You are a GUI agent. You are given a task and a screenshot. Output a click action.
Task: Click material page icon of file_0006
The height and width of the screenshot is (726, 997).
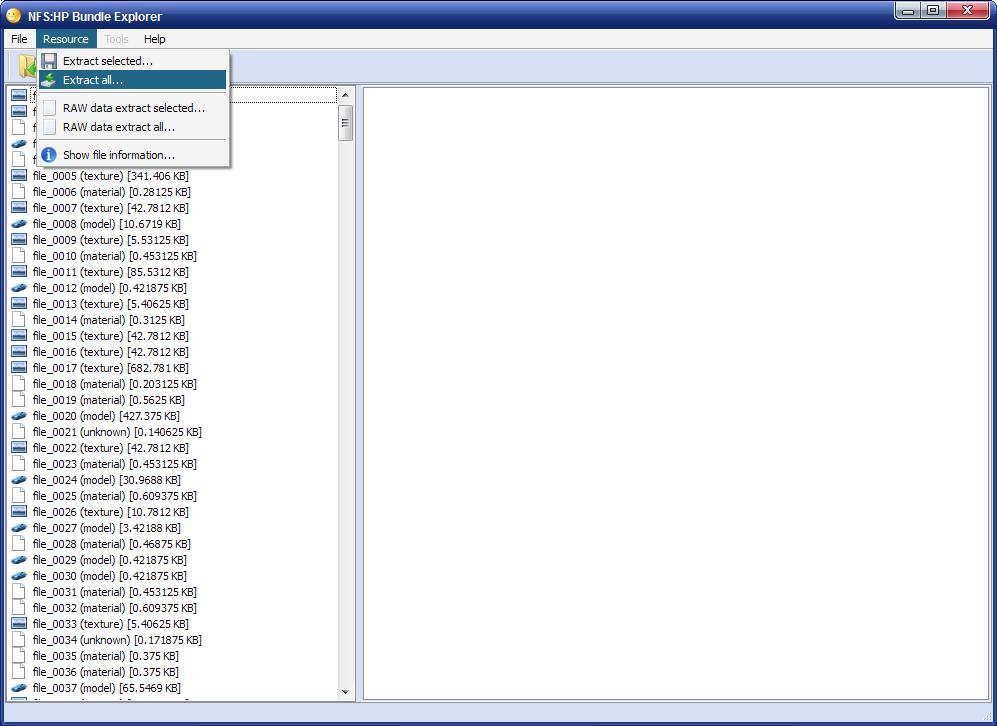coord(19,192)
